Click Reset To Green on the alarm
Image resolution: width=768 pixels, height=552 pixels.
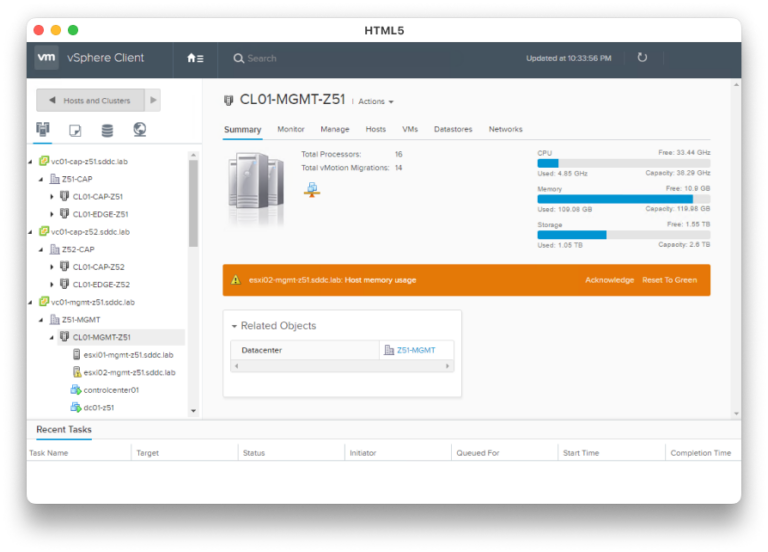point(670,280)
